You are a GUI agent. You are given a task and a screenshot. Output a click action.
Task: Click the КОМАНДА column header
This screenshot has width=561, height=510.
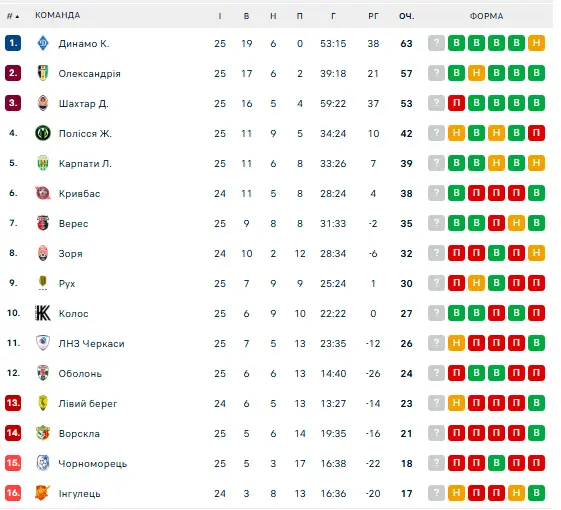(58, 15)
